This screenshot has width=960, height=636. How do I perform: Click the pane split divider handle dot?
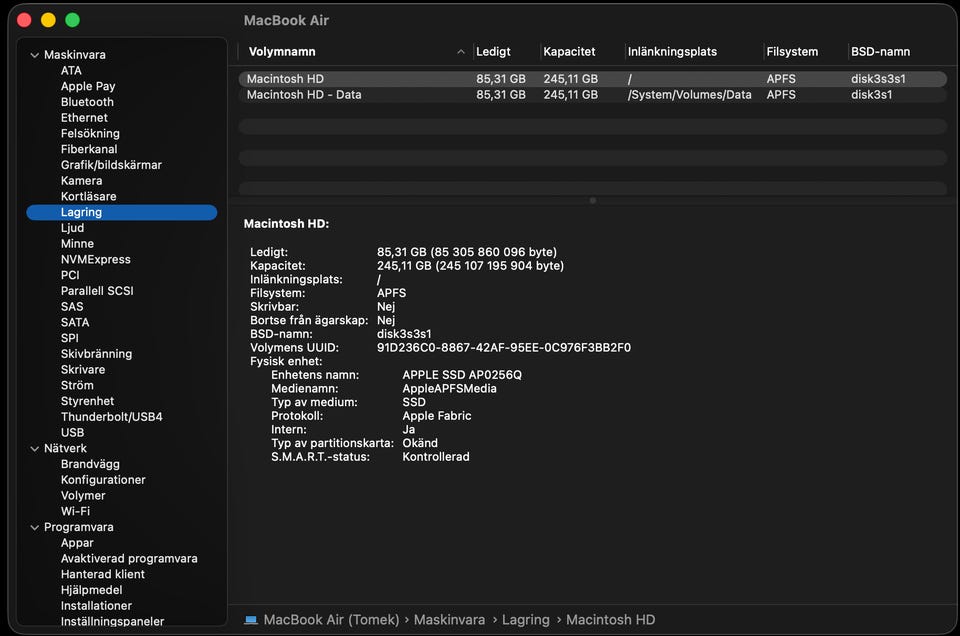(x=592, y=201)
